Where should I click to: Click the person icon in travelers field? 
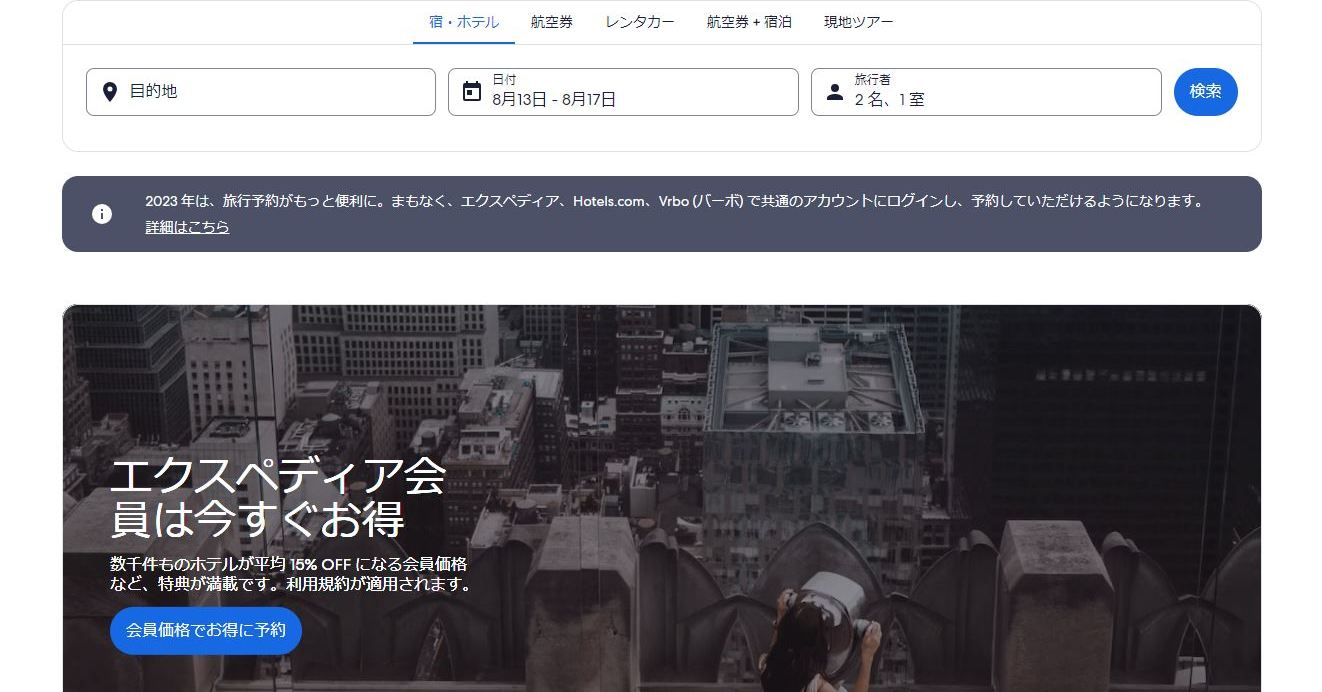(x=835, y=92)
